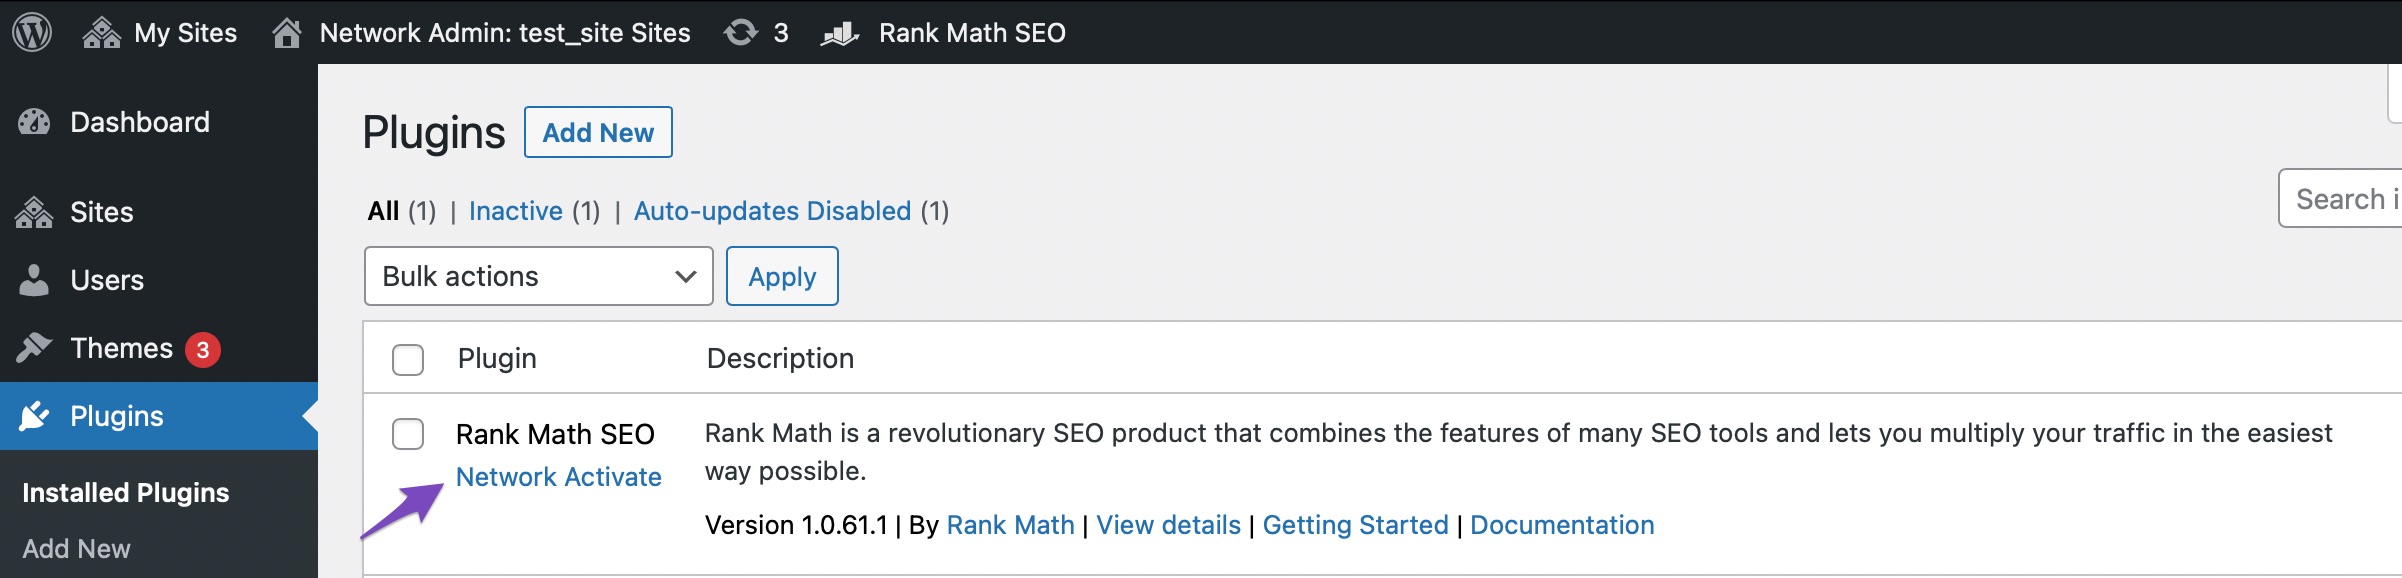2402x578 pixels.
Task: Click the Apply button
Action: point(782,276)
